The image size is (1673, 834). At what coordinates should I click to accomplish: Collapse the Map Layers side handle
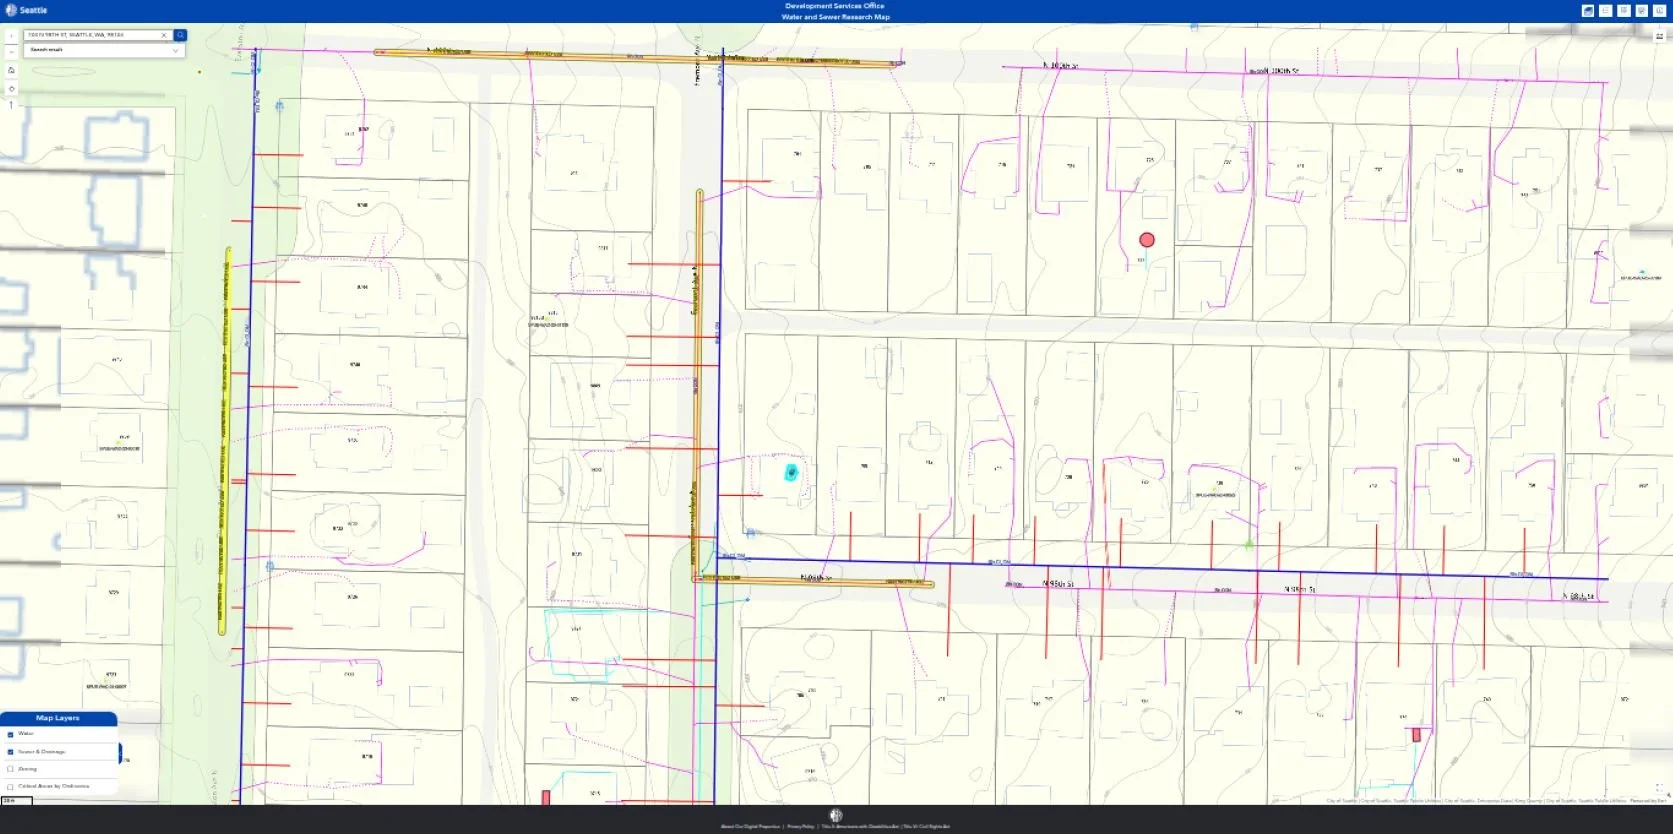pyautogui.click(x=120, y=753)
